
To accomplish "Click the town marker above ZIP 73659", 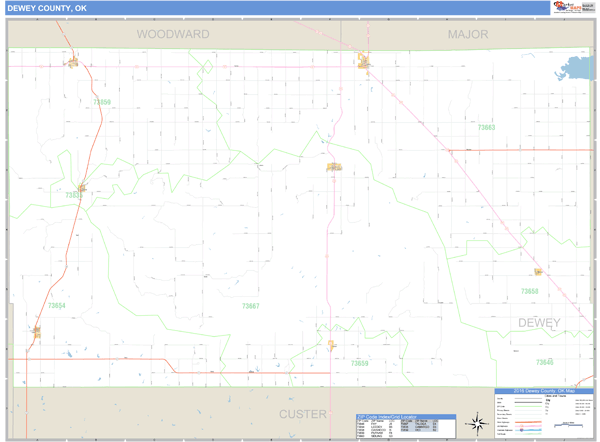I will [x=331, y=345].
